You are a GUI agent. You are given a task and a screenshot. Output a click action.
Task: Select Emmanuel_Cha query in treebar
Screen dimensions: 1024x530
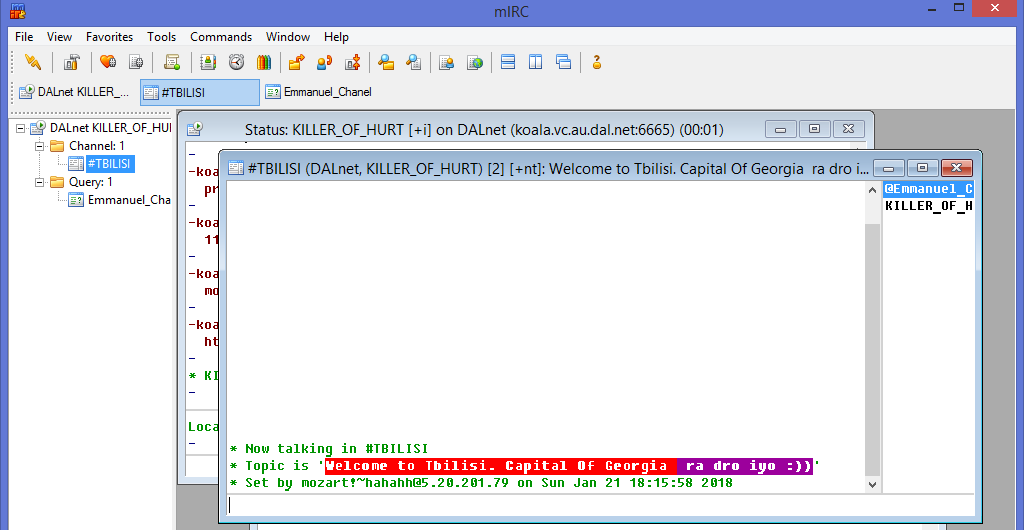129,200
